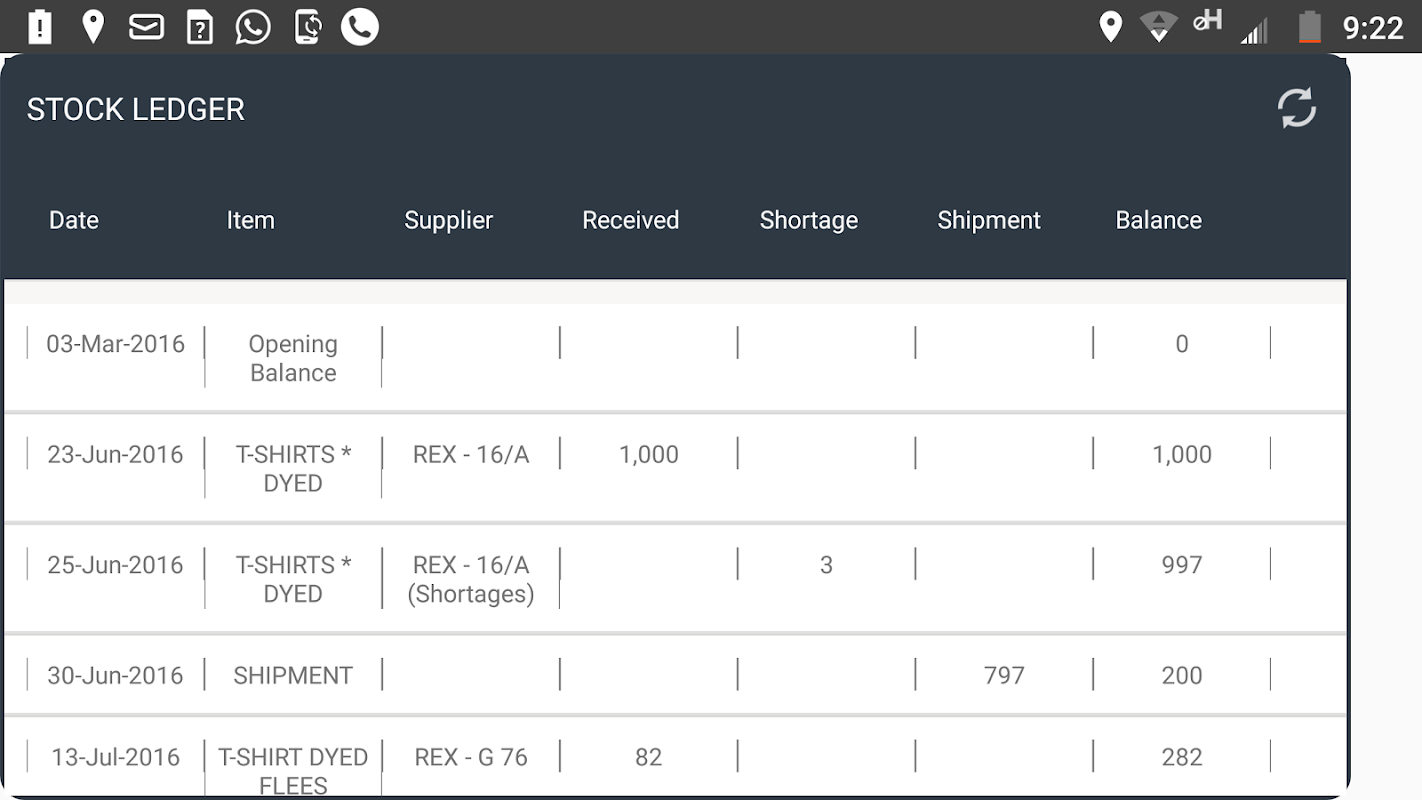
Task: Tap the WhatsApp notification icon
Action: (253, 27)
